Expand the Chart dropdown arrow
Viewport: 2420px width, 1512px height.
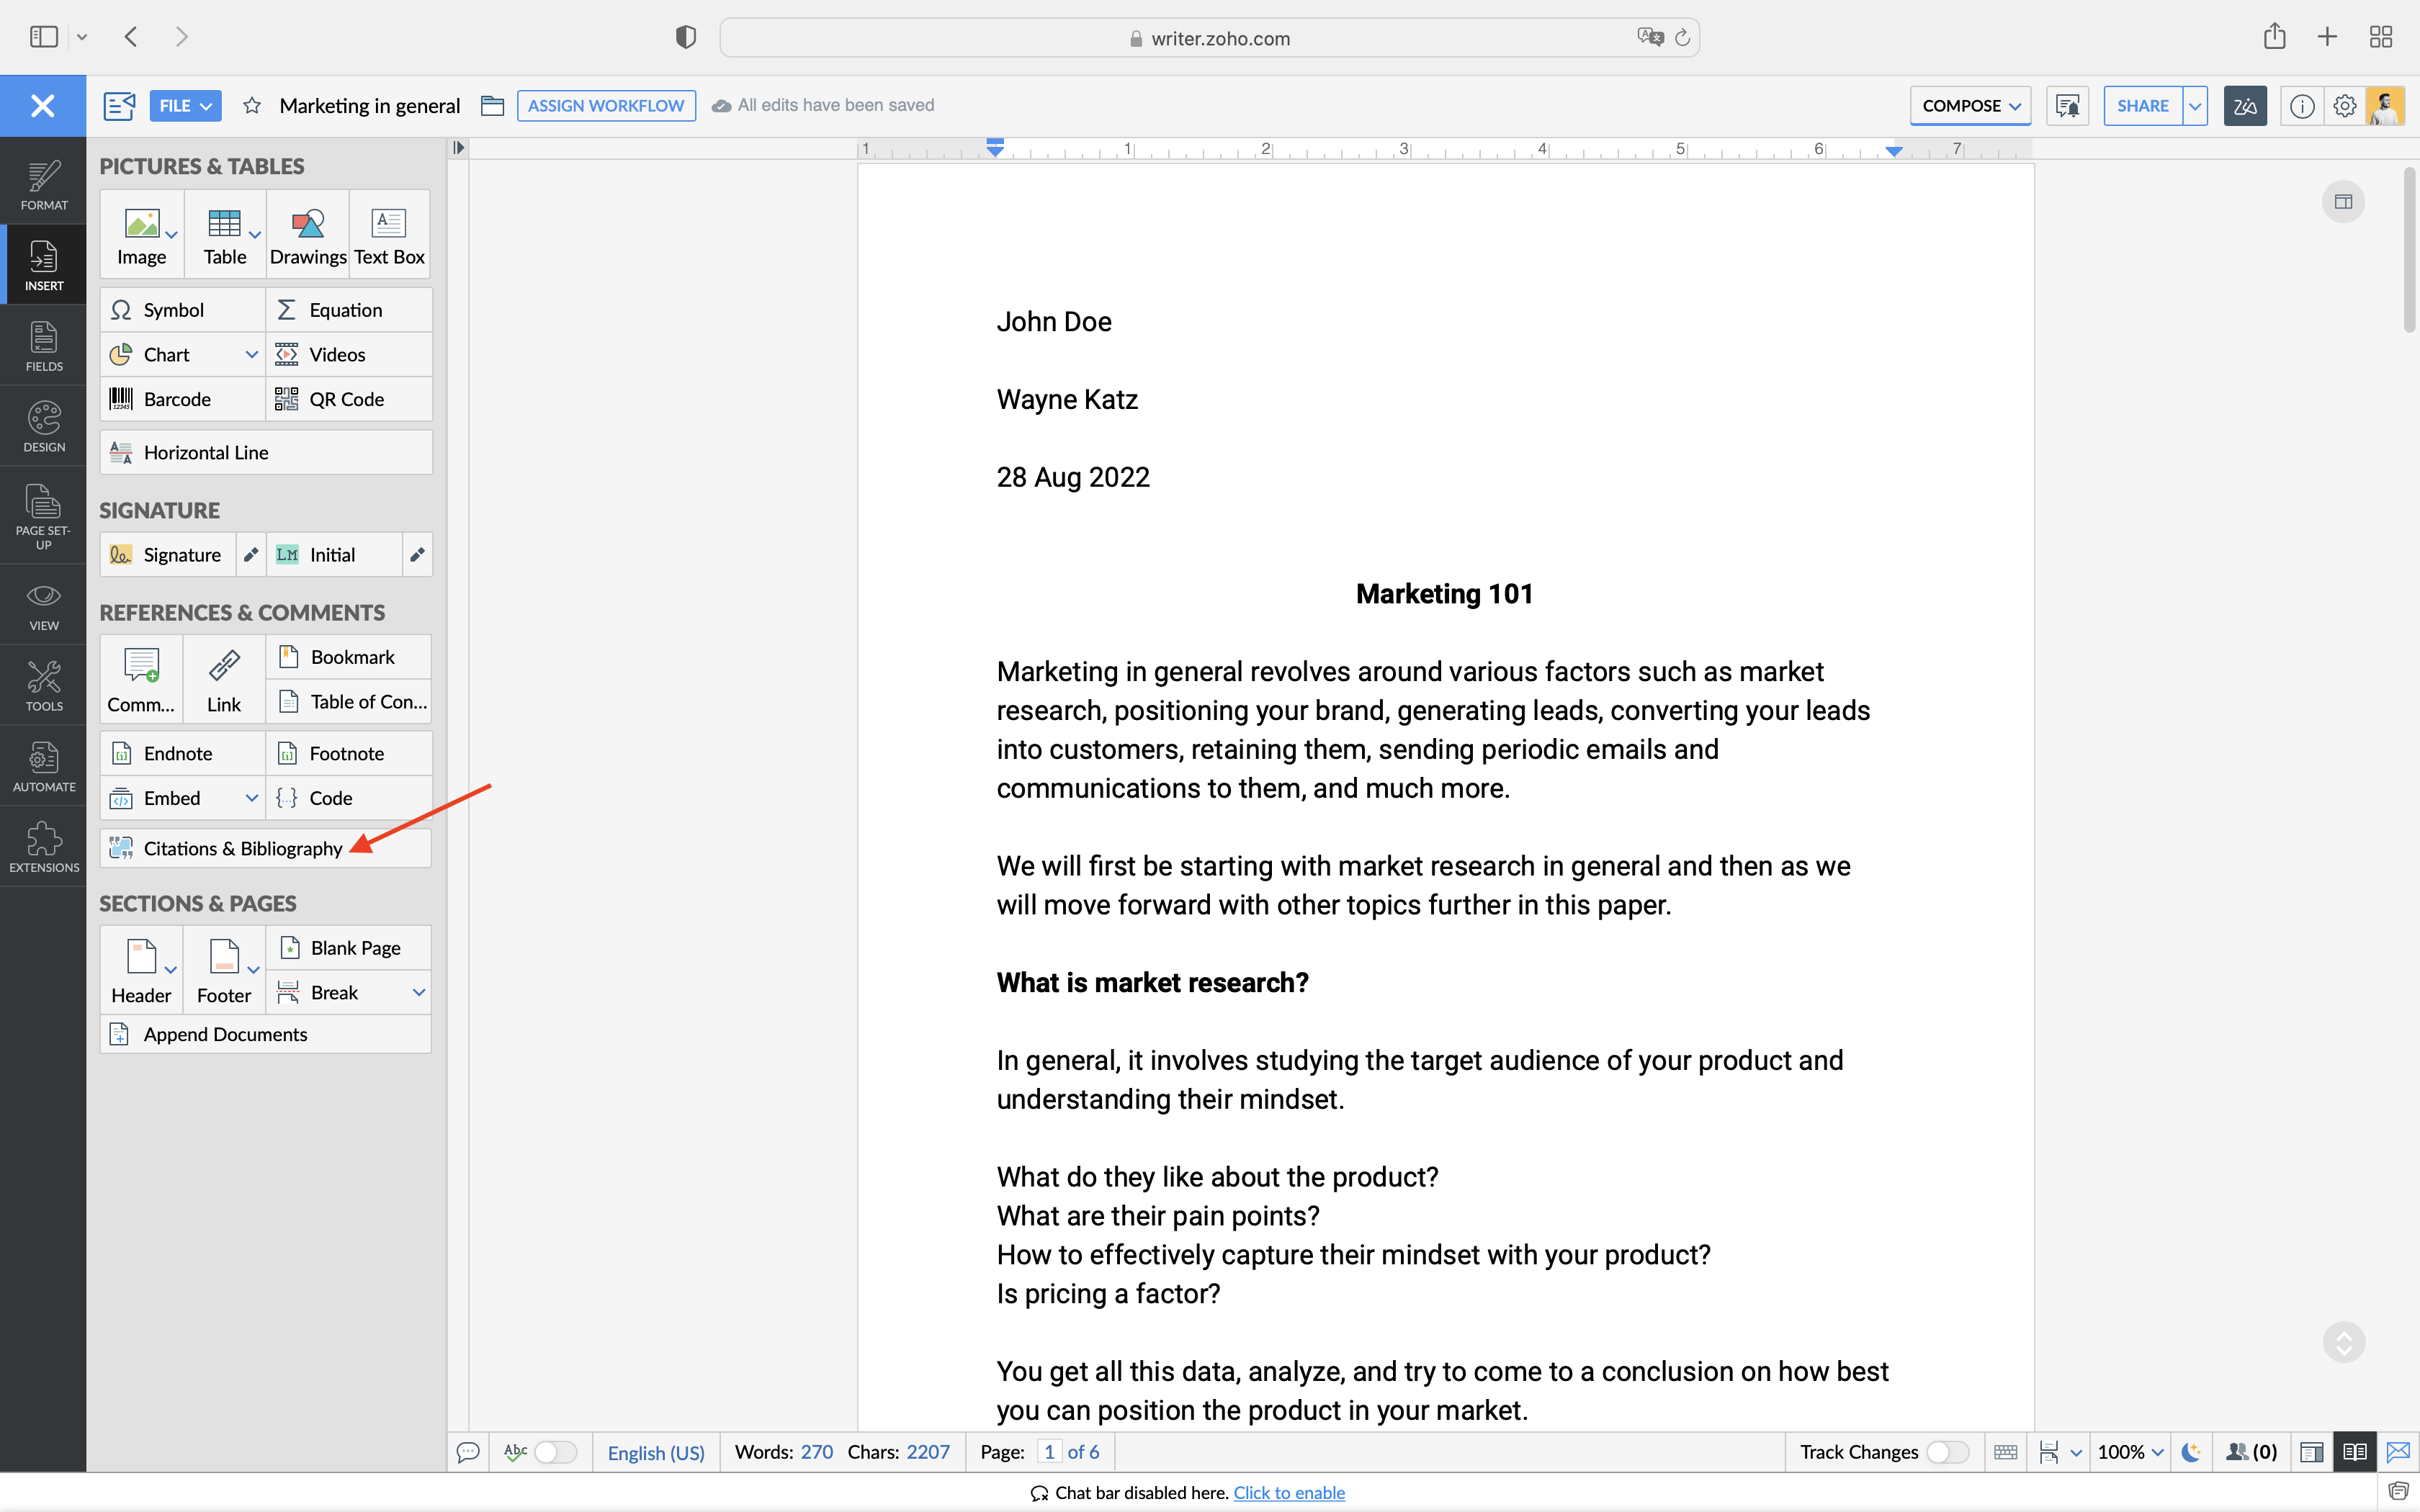[x=252, y=354]
